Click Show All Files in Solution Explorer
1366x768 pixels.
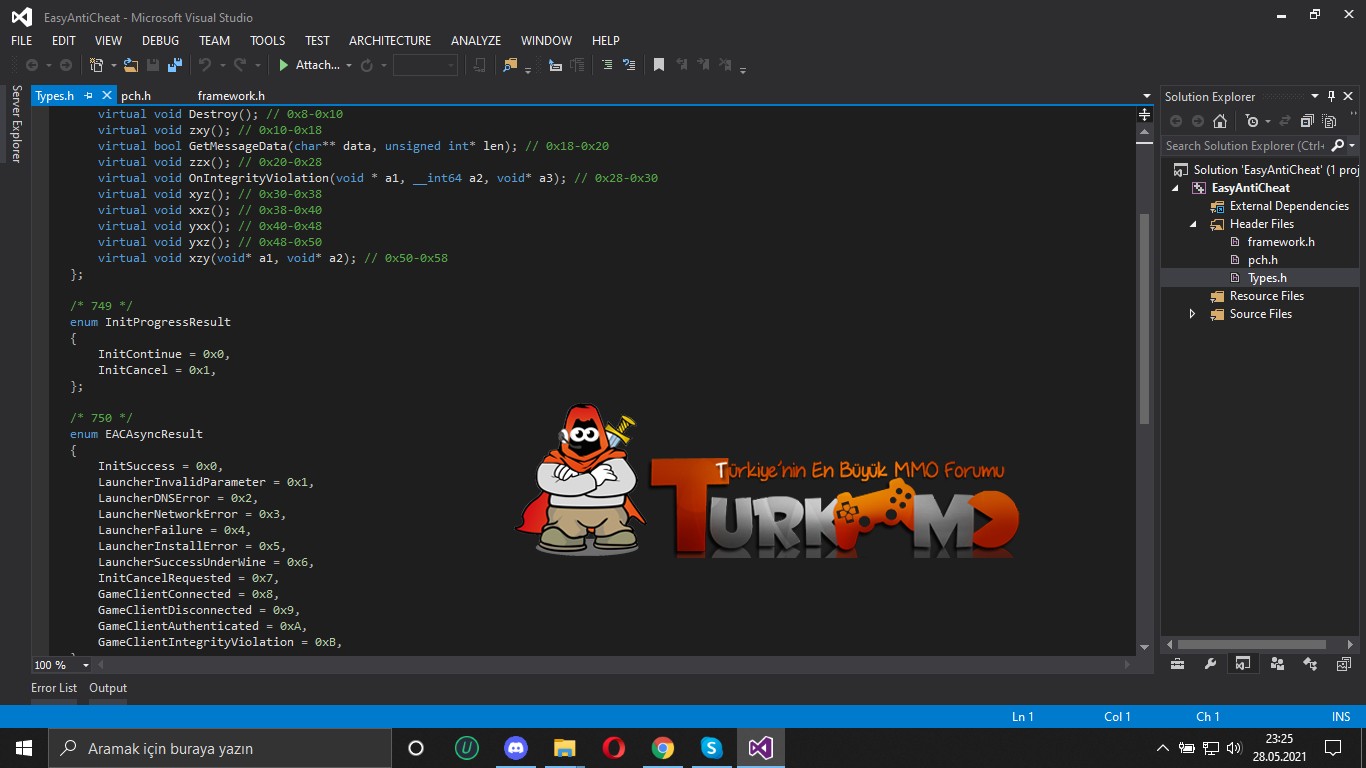[x=1329, y=121]
